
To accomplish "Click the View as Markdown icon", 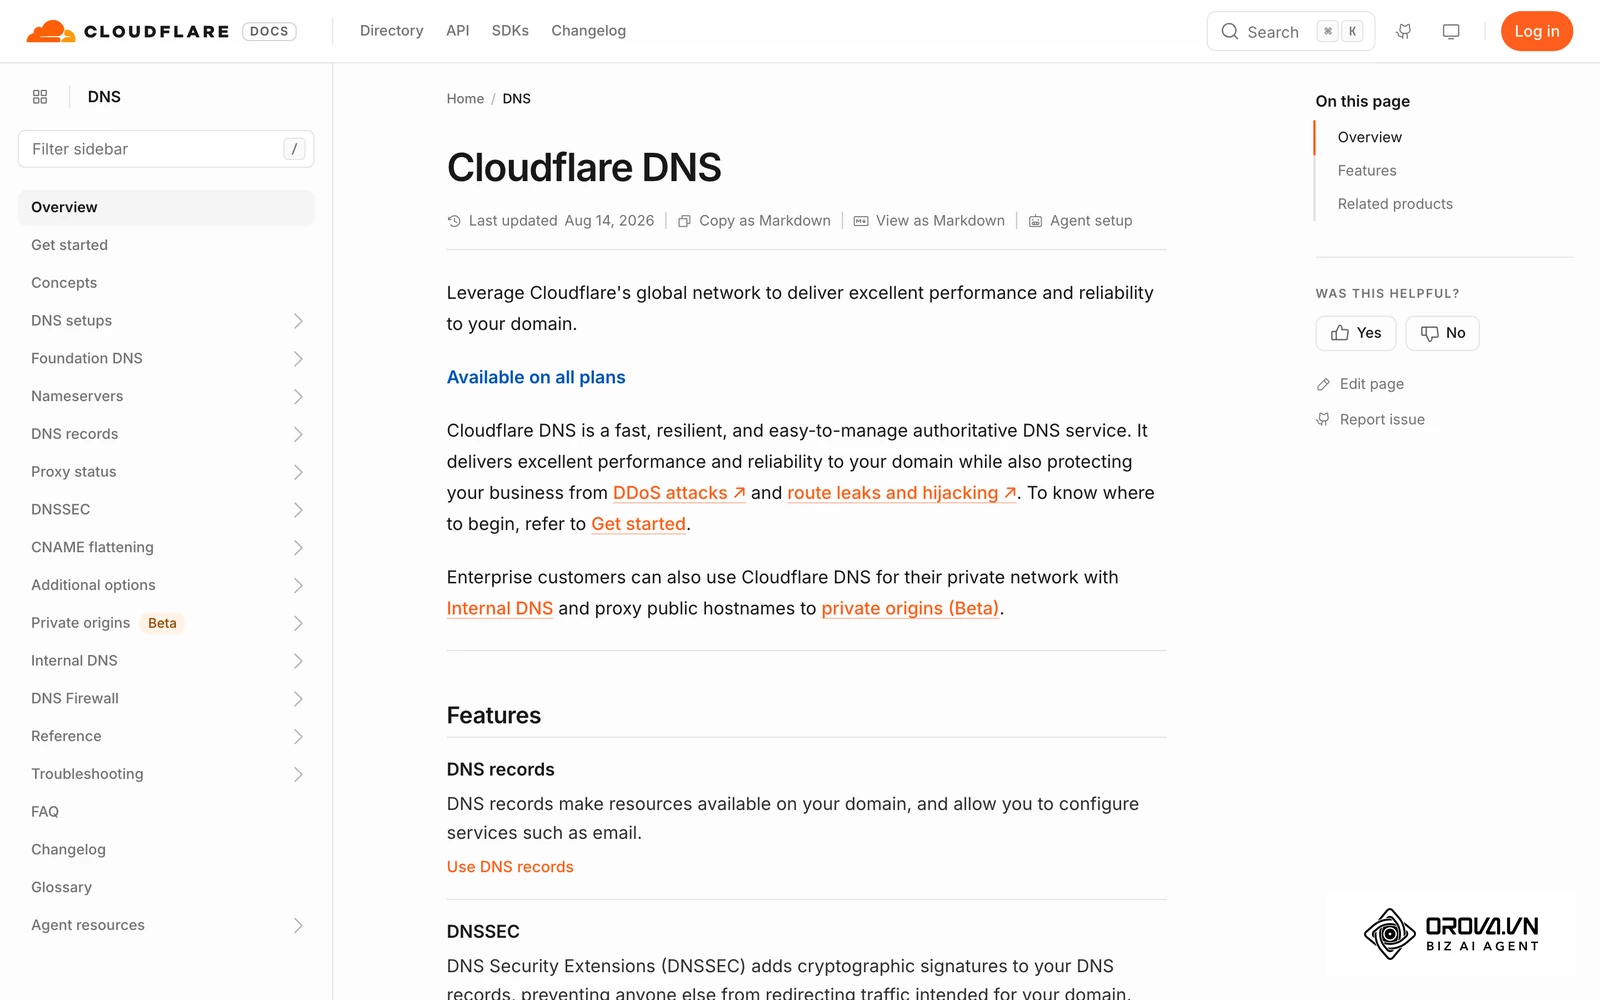I will tap(861, 221).
